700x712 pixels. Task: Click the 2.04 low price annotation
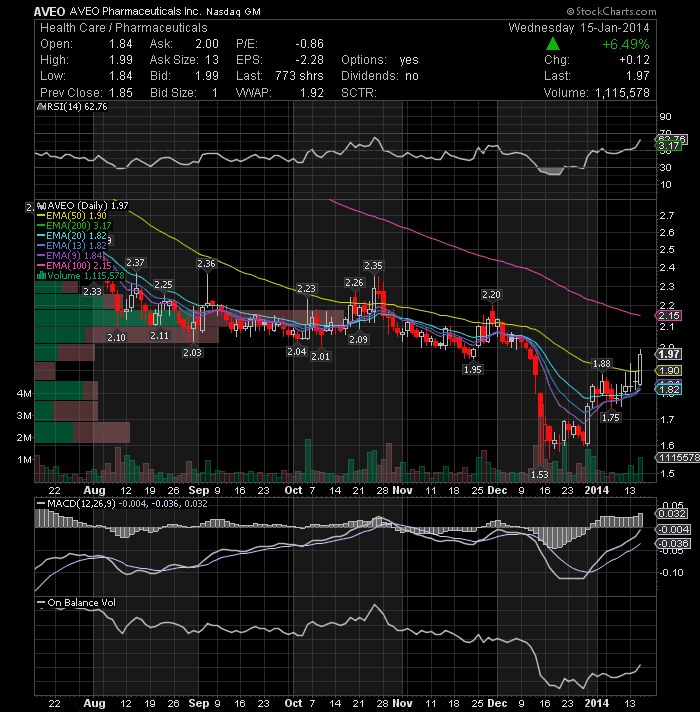297,351
